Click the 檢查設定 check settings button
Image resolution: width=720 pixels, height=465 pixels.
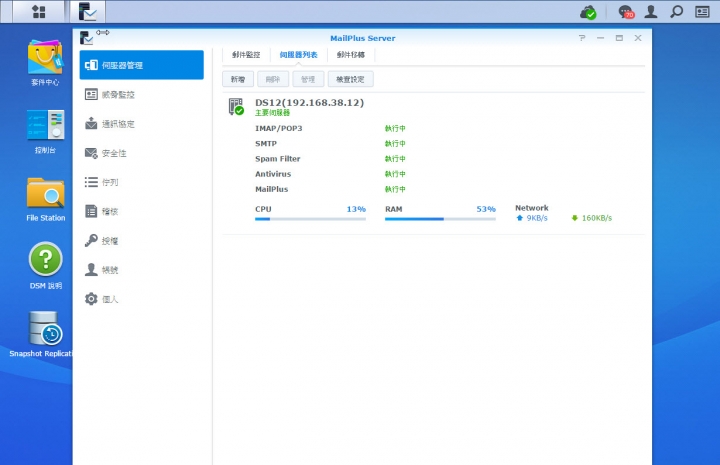(x=350, y=79)
